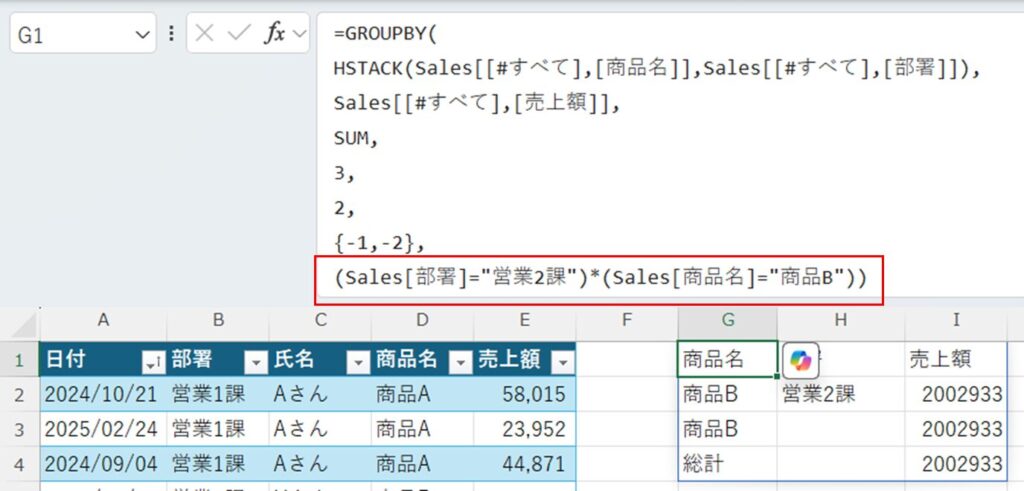The image size is (1024, 491).
Task: Select column B header
Action: 218,320
